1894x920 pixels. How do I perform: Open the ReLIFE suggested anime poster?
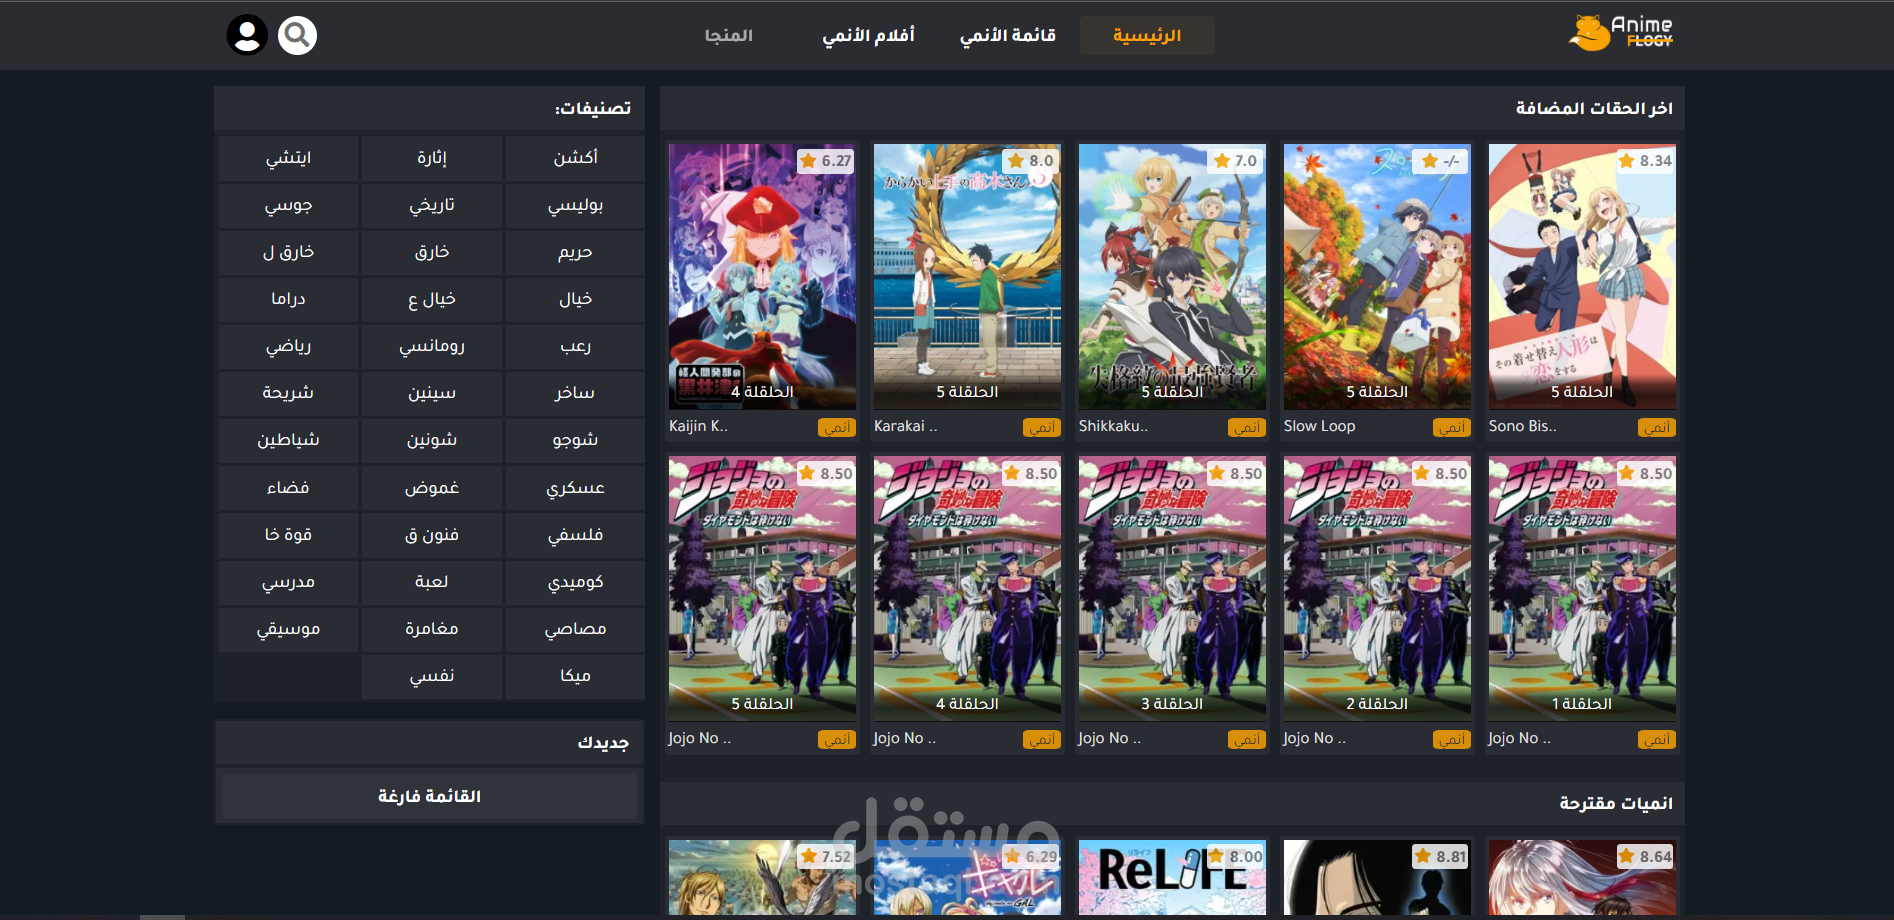1172,877
